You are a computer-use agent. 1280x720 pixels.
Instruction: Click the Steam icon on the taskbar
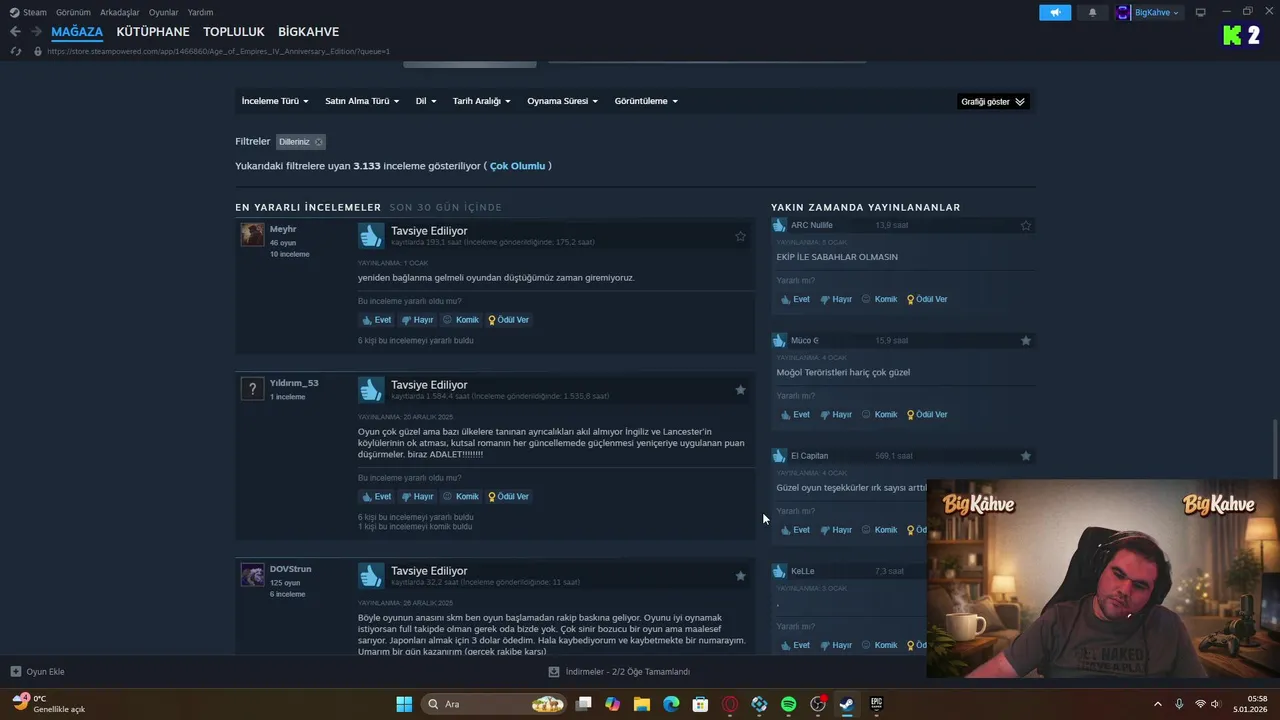(x=846, y=704)
